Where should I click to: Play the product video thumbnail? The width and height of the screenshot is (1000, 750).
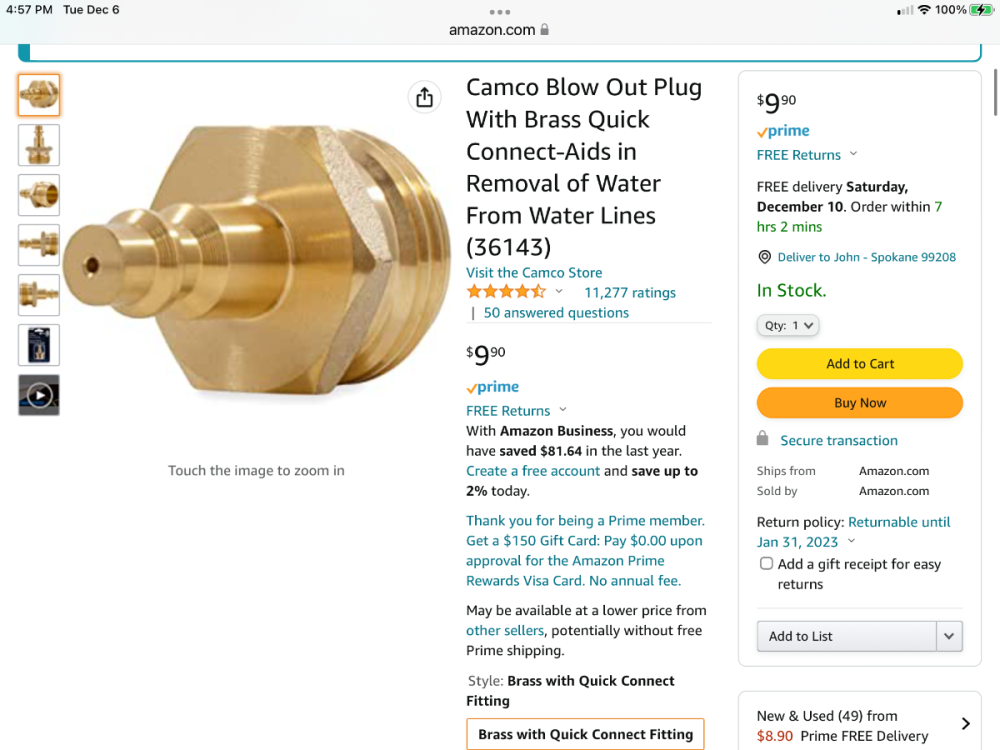coord(39,395)
